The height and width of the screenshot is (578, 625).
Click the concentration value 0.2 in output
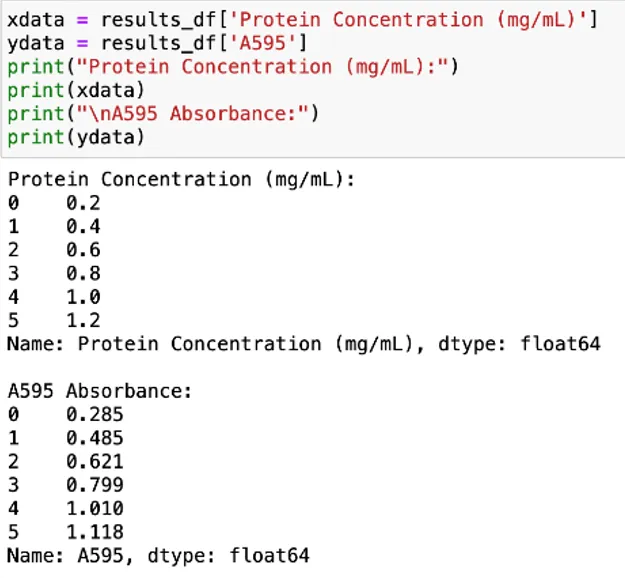[83, 203]
